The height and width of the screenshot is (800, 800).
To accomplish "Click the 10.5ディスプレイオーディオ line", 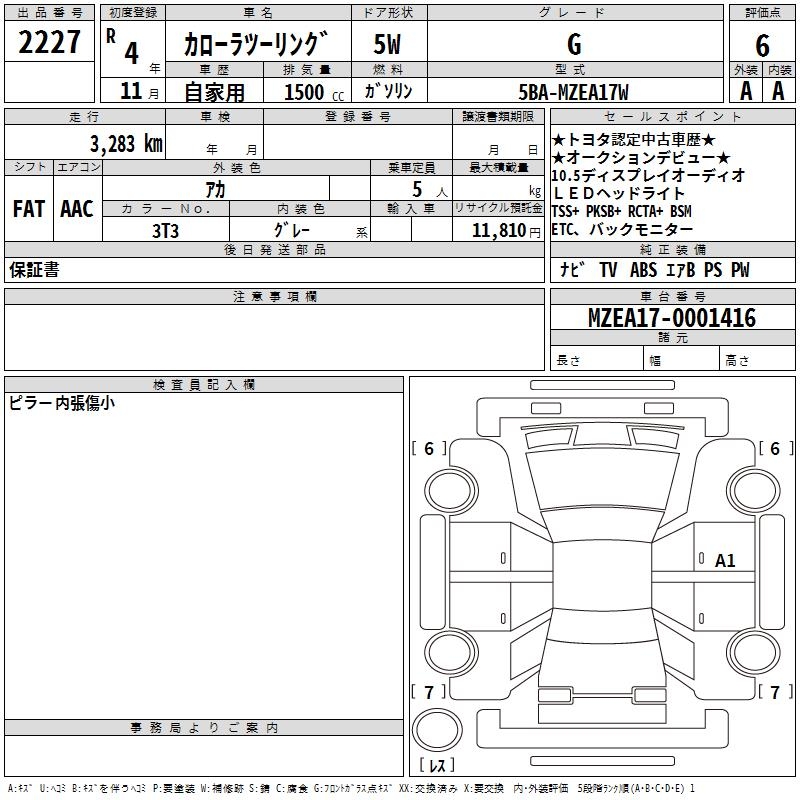I will (648, 176).
